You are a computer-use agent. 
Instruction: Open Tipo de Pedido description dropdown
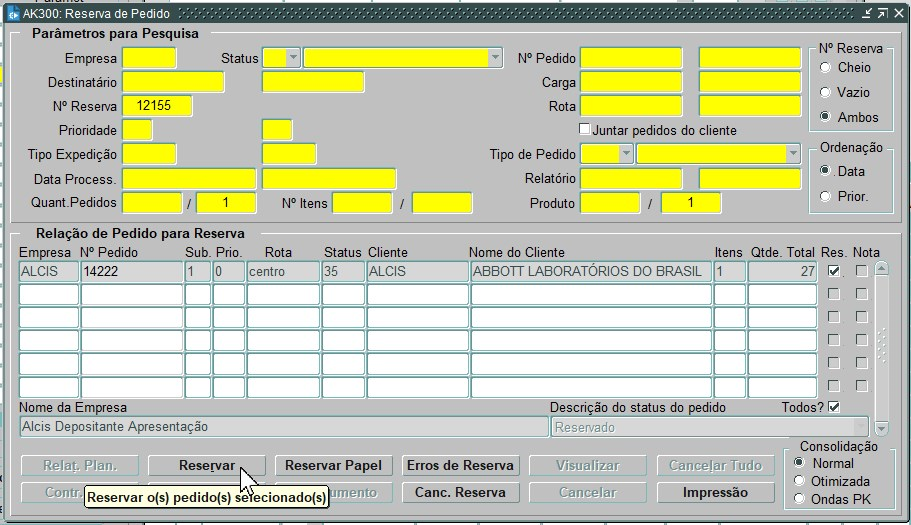[793, 154]
